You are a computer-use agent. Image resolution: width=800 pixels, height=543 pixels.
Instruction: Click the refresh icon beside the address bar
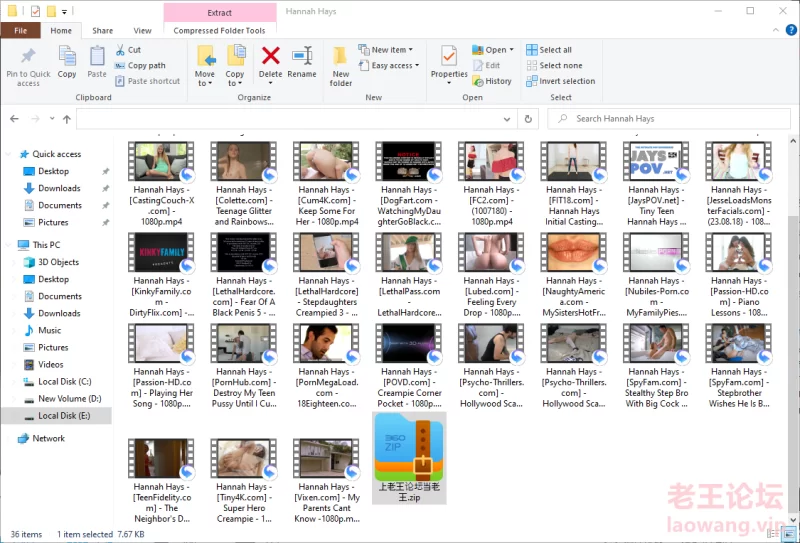[529, 118]
